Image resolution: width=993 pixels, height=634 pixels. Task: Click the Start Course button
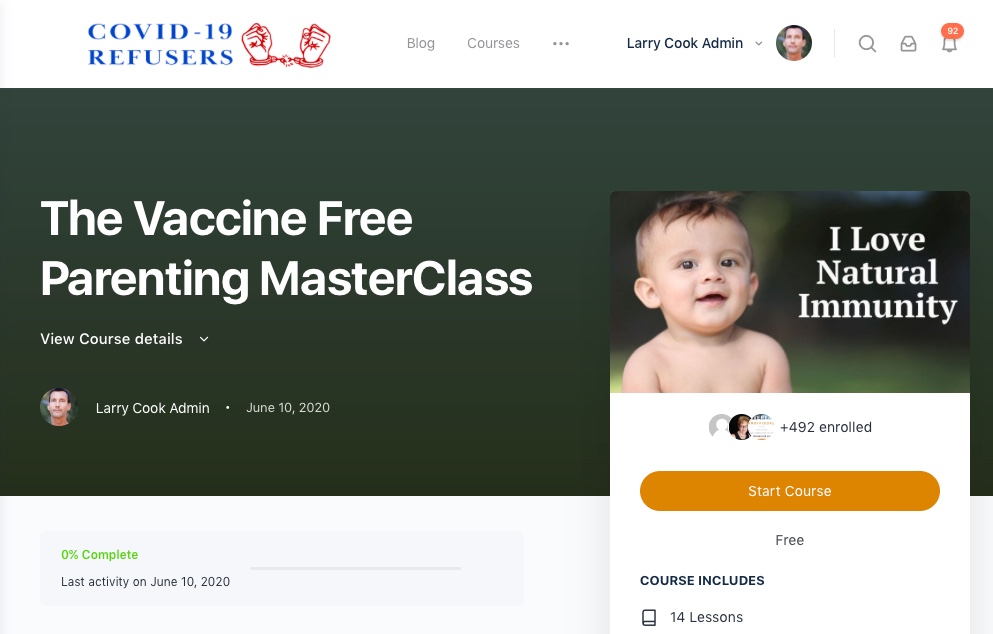[x=790, y=491]
